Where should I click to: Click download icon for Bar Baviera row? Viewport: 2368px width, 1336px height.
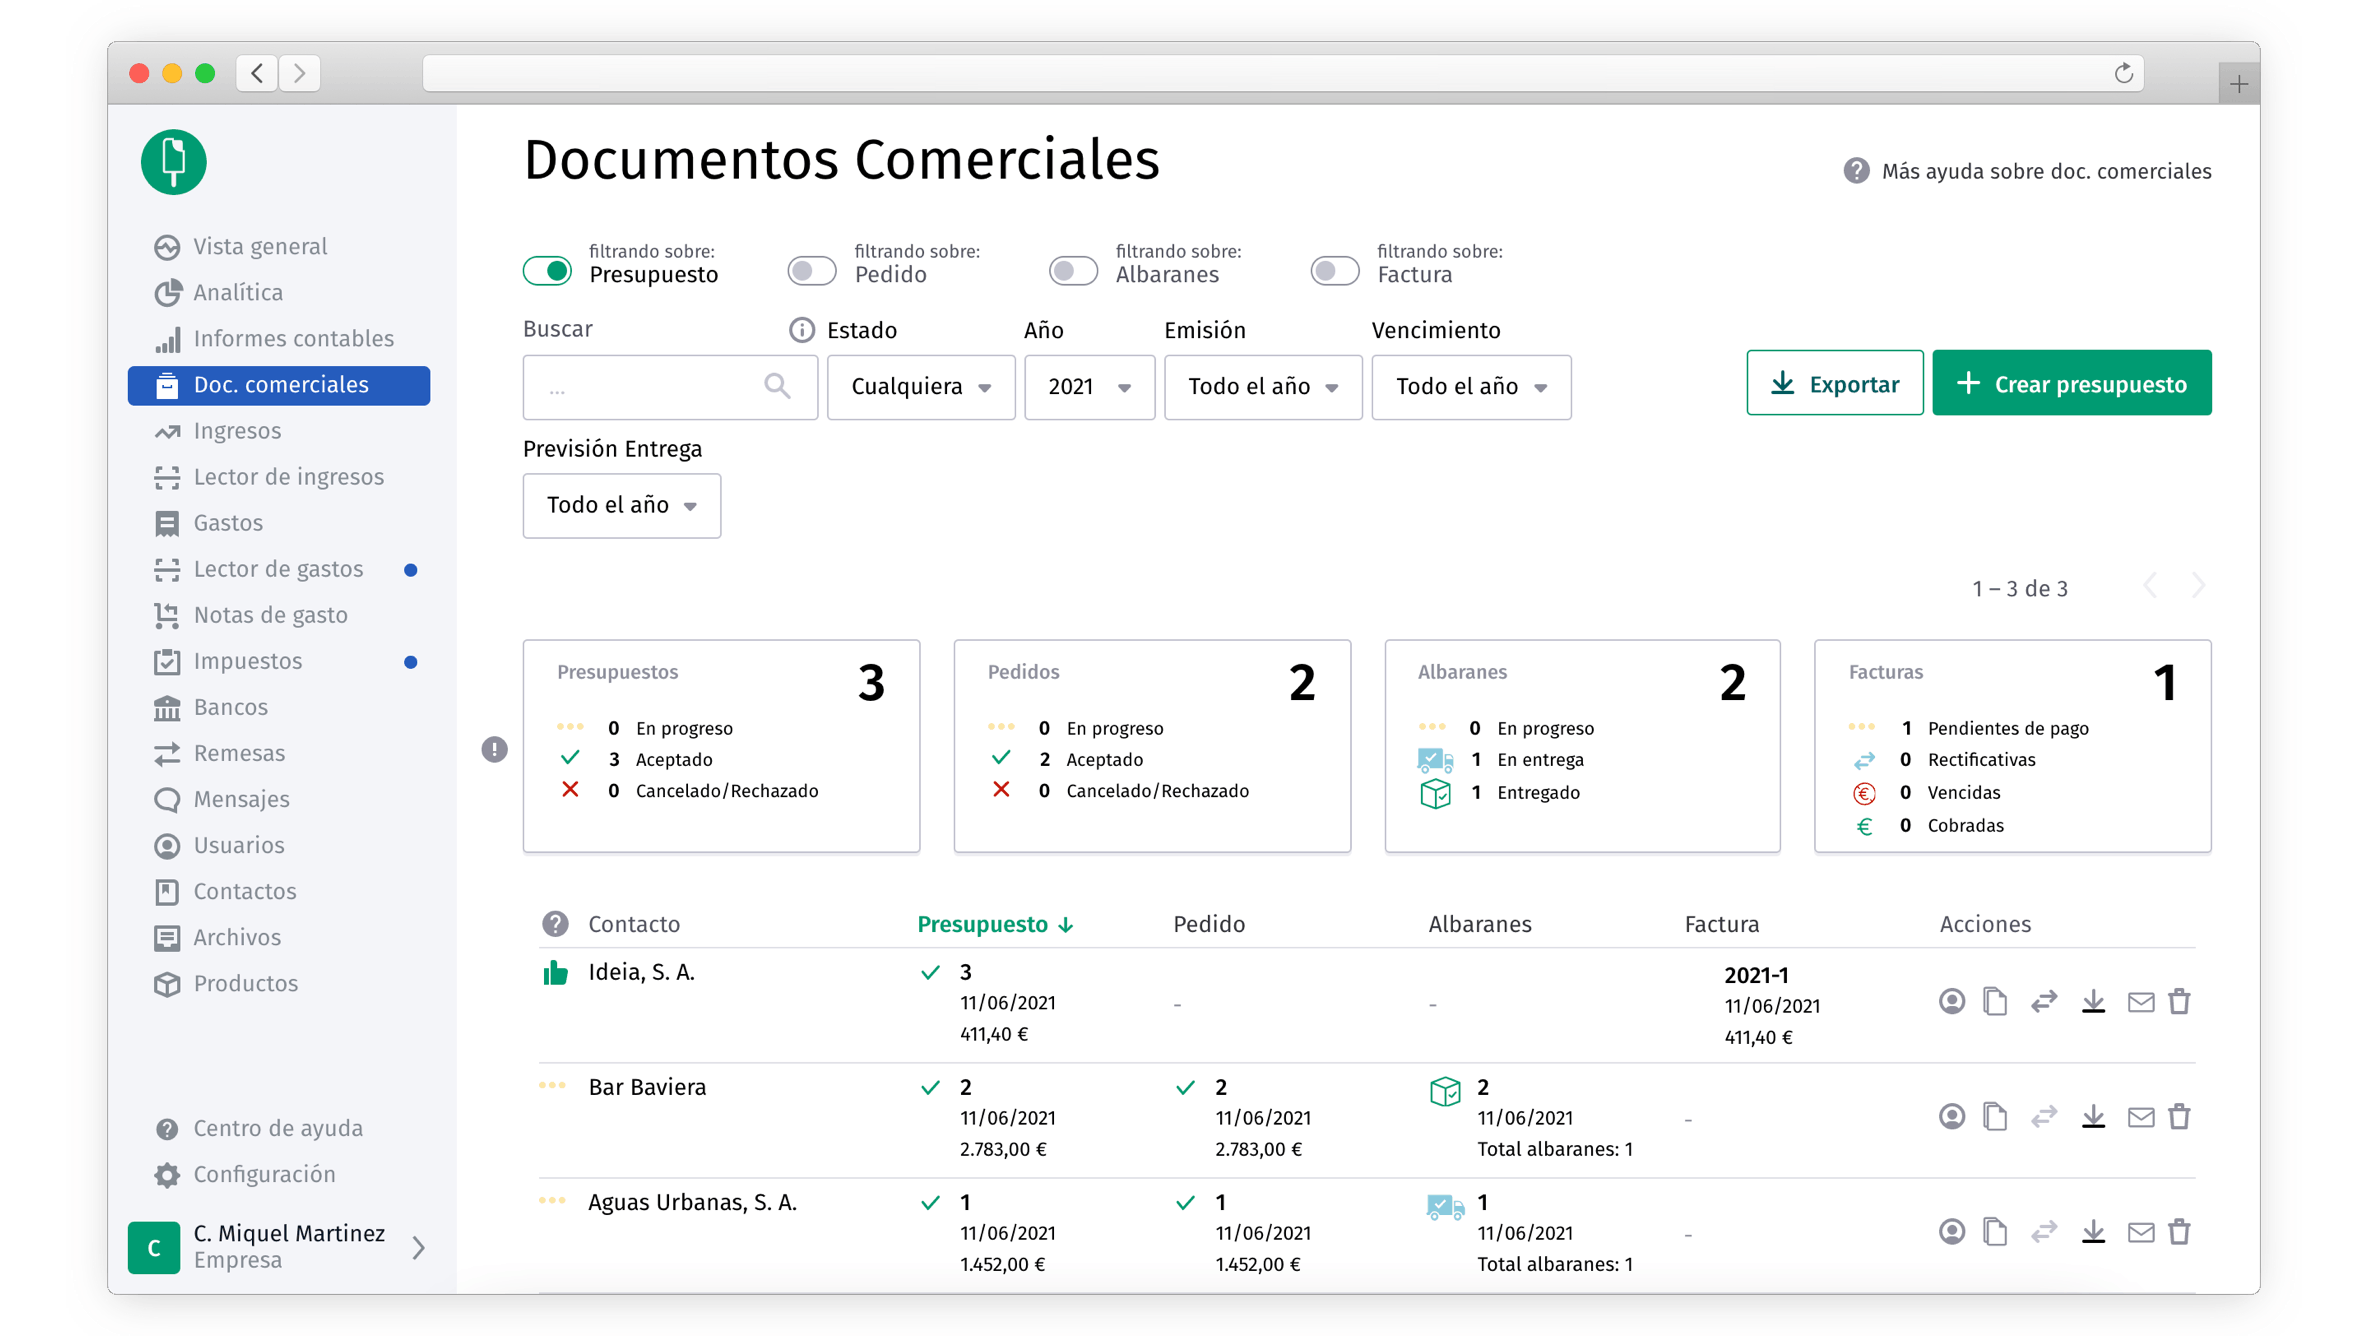point(2093,1116)
